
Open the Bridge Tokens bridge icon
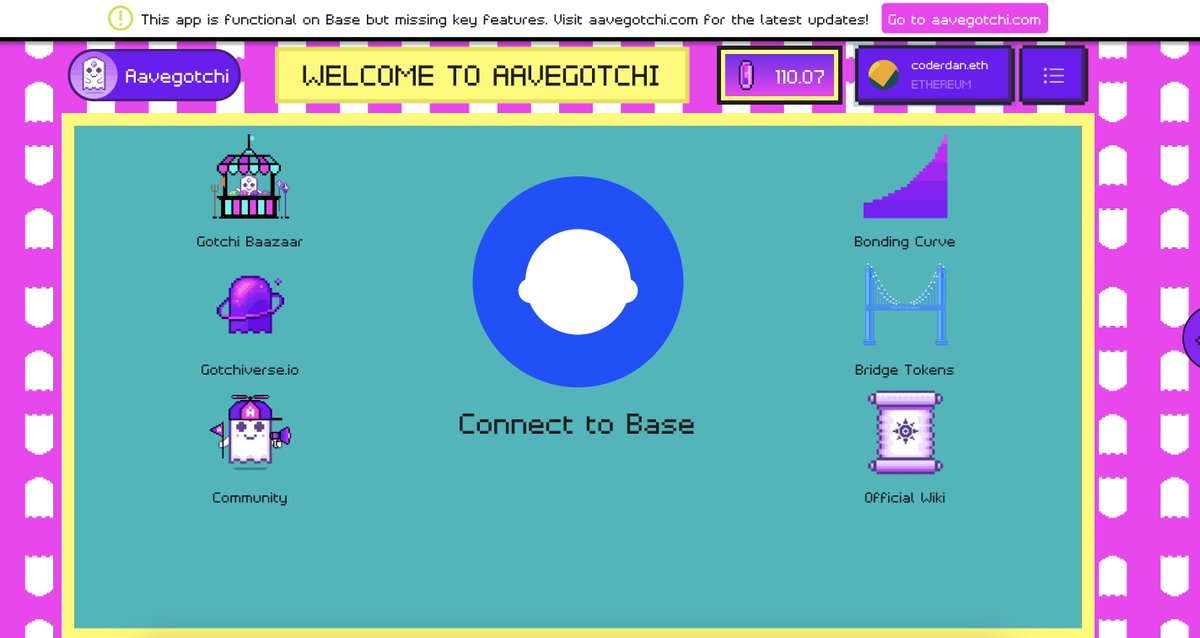(905, 305)
